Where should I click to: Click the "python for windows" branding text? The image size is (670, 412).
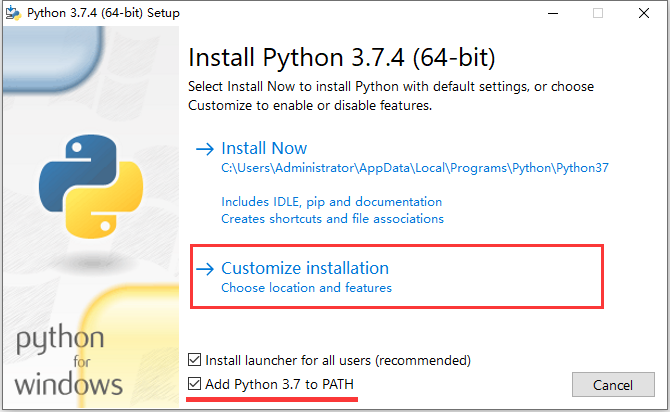(69, 360)
